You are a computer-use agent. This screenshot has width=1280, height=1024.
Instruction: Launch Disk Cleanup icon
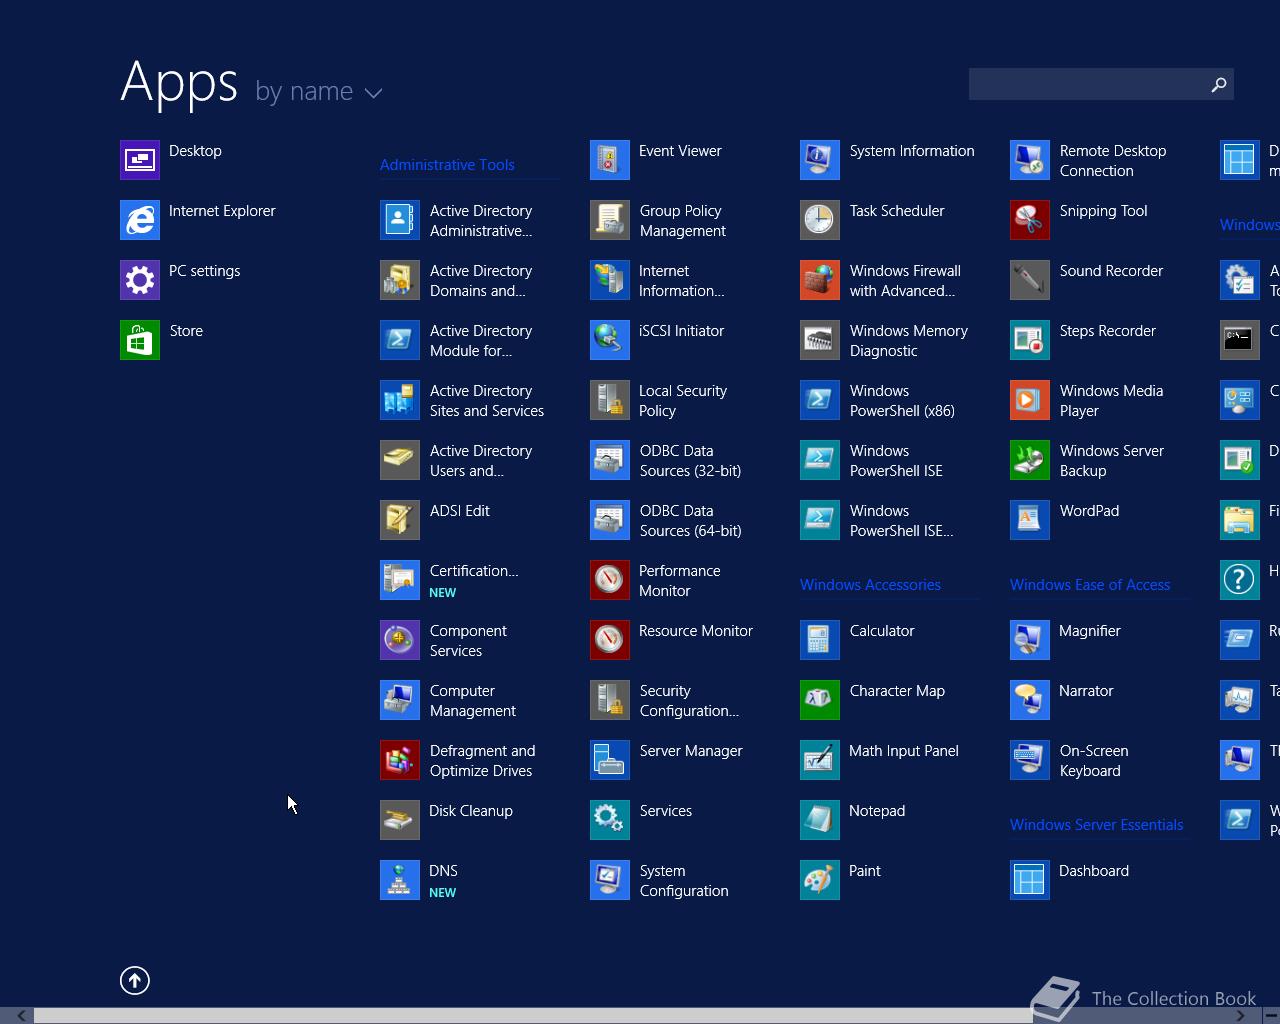pos(400,820)
